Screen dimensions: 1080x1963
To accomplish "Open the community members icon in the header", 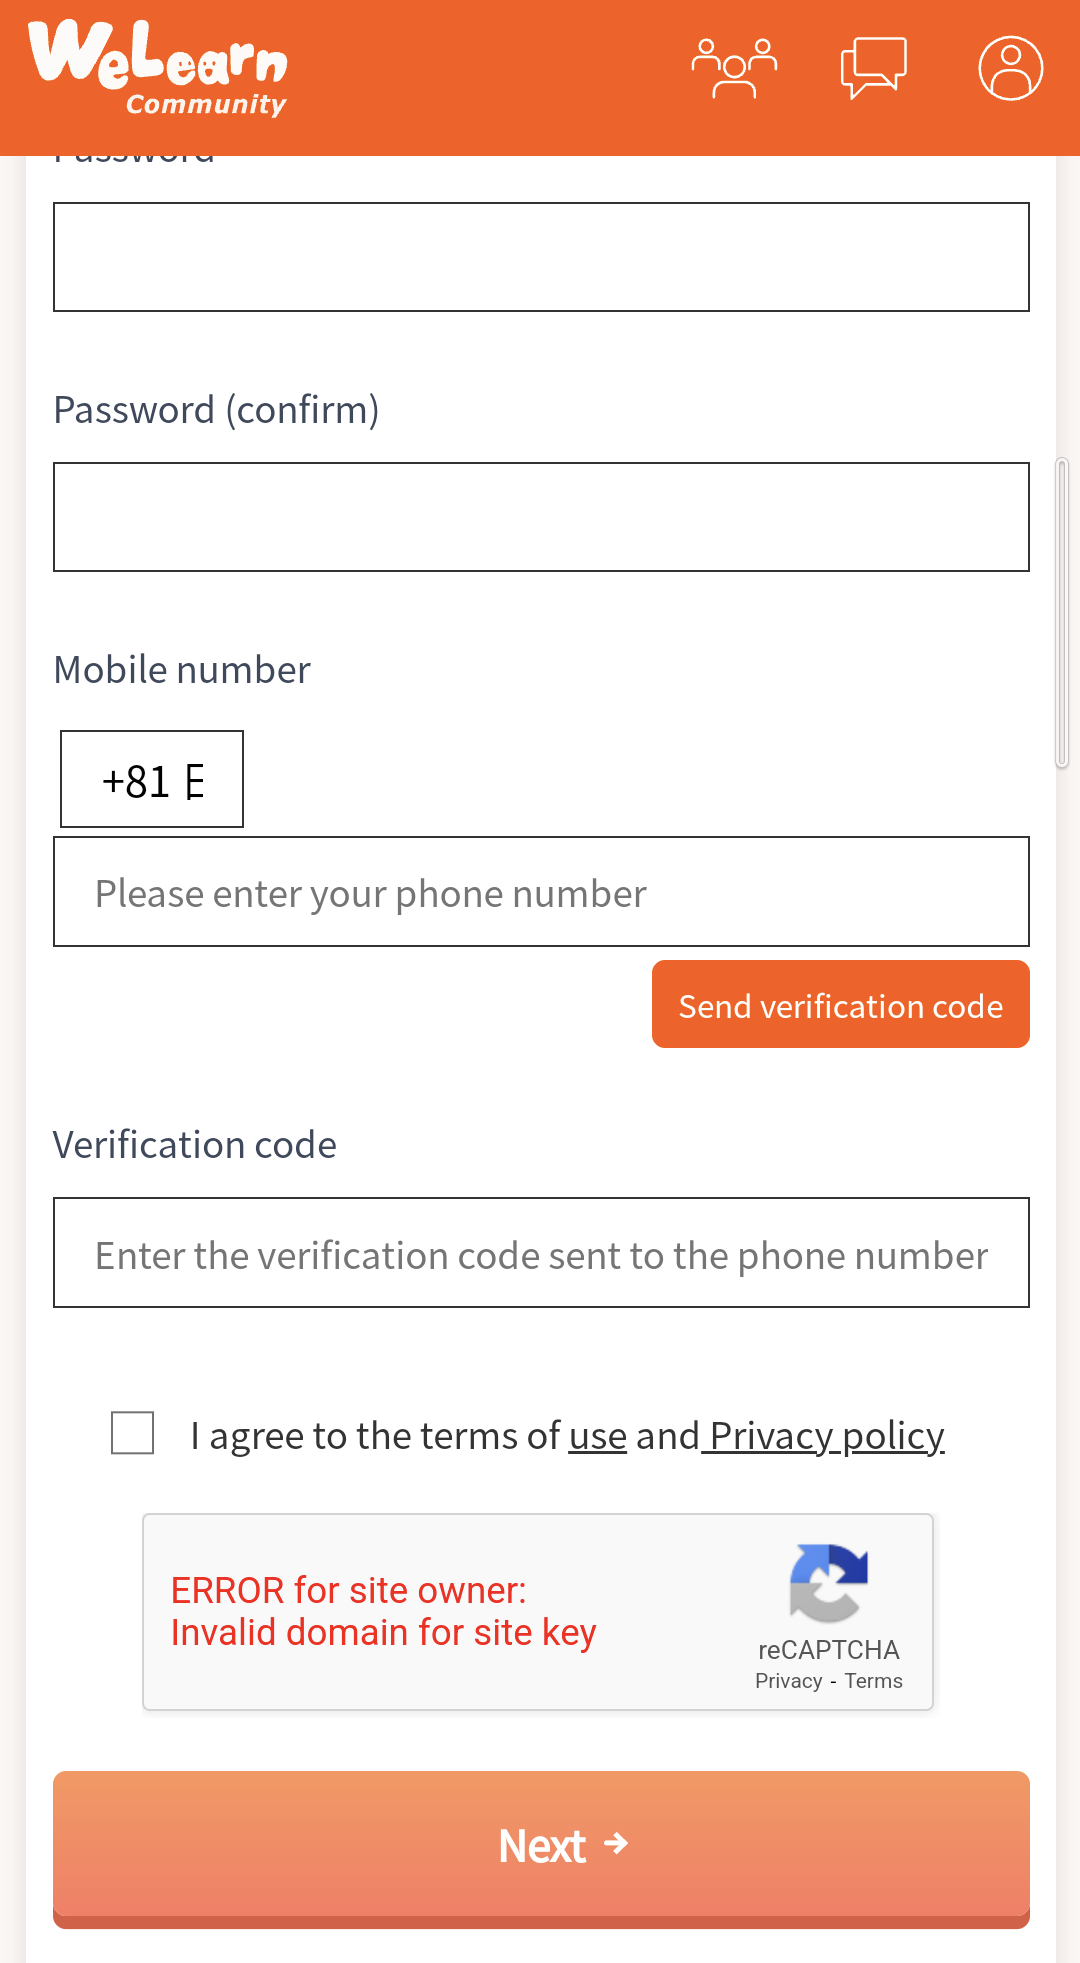I will tap(736, 66).
